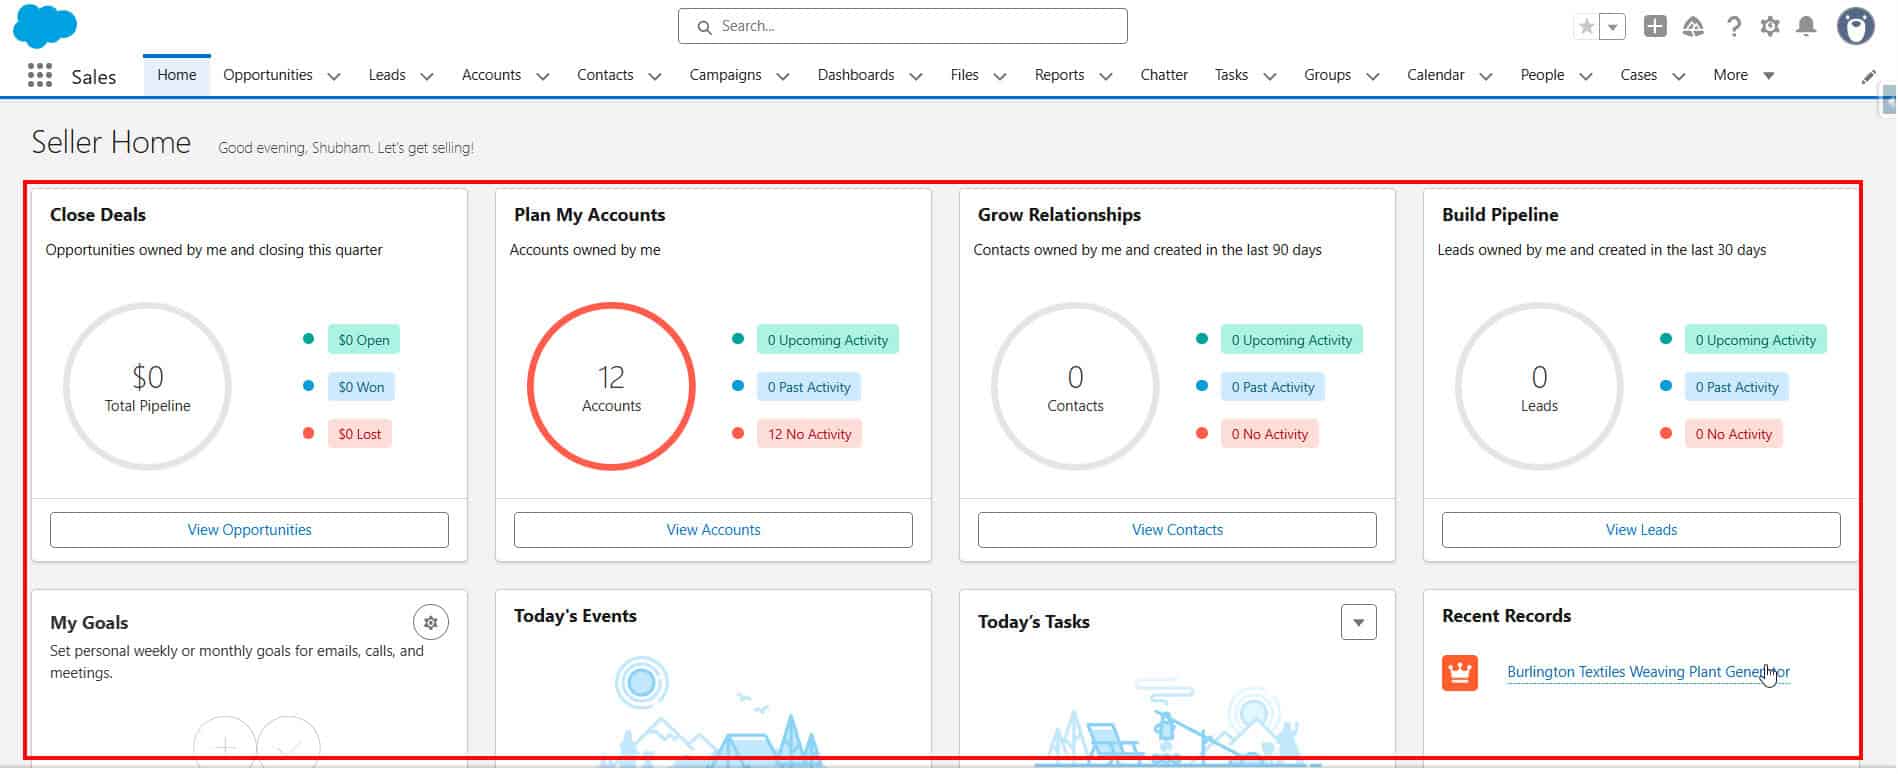The width and height of the screenshot is (1898, 774).
Task: Open the Today's Tasks filter dropdown
Action: click(x=1358, y=622)
